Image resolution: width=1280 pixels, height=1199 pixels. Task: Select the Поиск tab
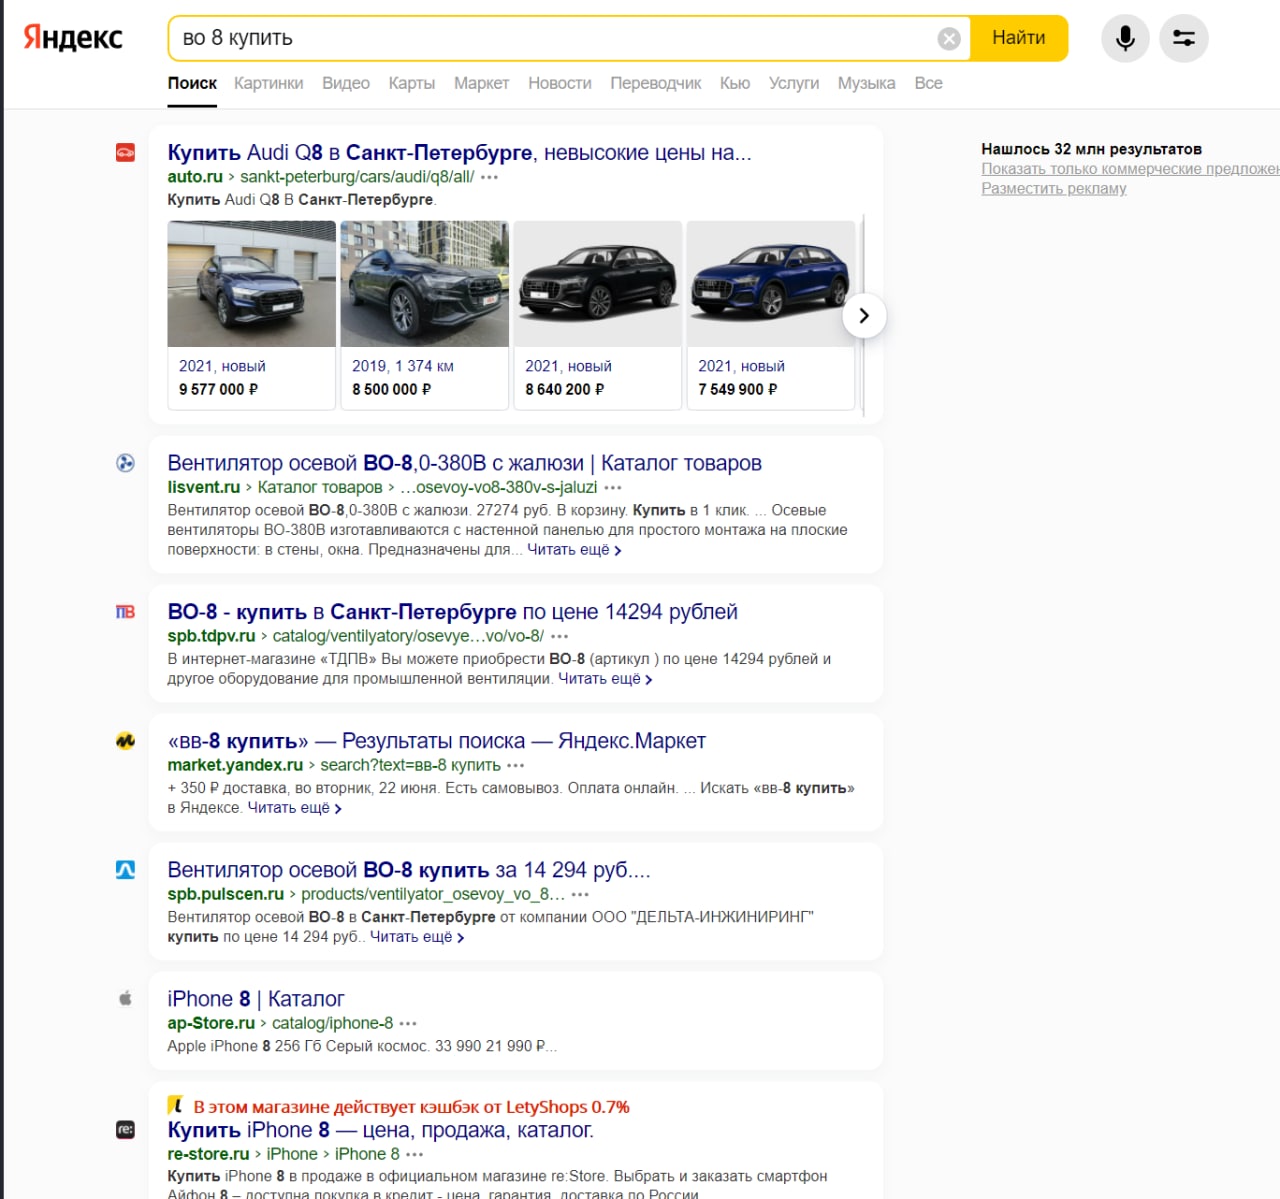(192, 83)
